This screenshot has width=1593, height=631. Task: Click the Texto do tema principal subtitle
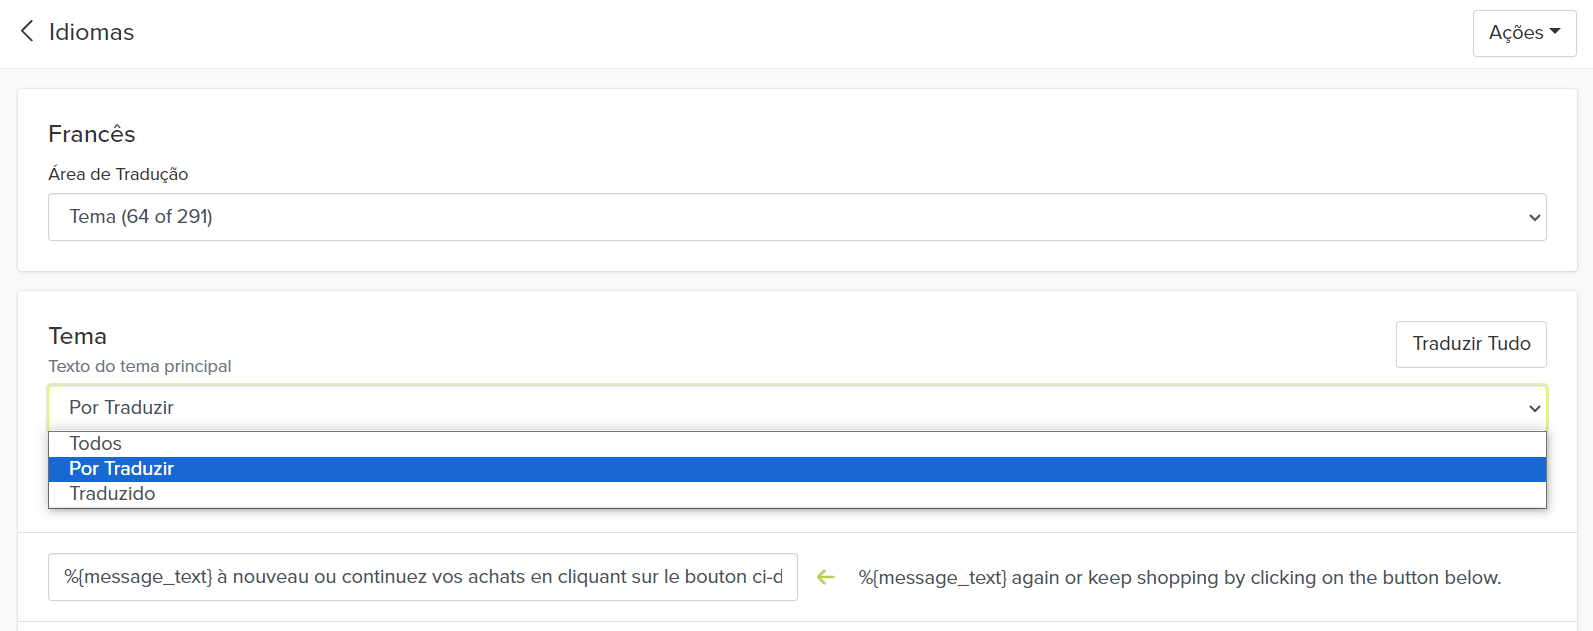click(x=140, y=366)
